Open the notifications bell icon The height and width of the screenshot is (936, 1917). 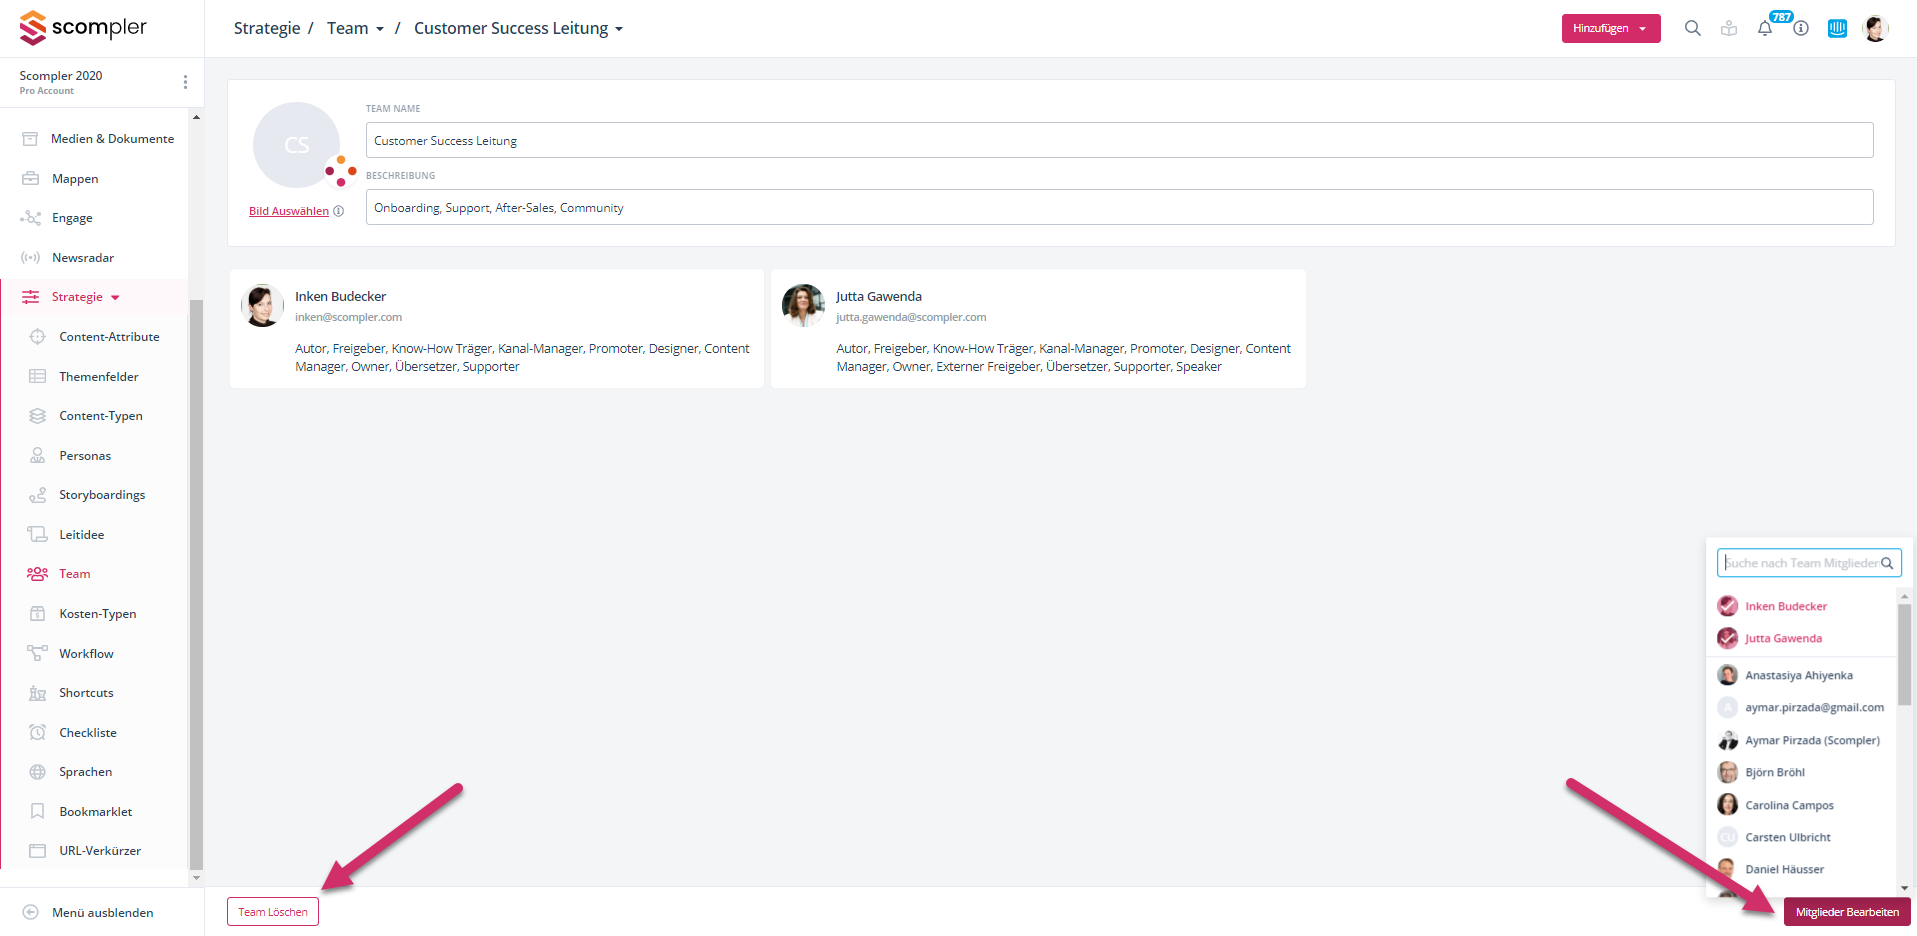(x=1765, y=28)
